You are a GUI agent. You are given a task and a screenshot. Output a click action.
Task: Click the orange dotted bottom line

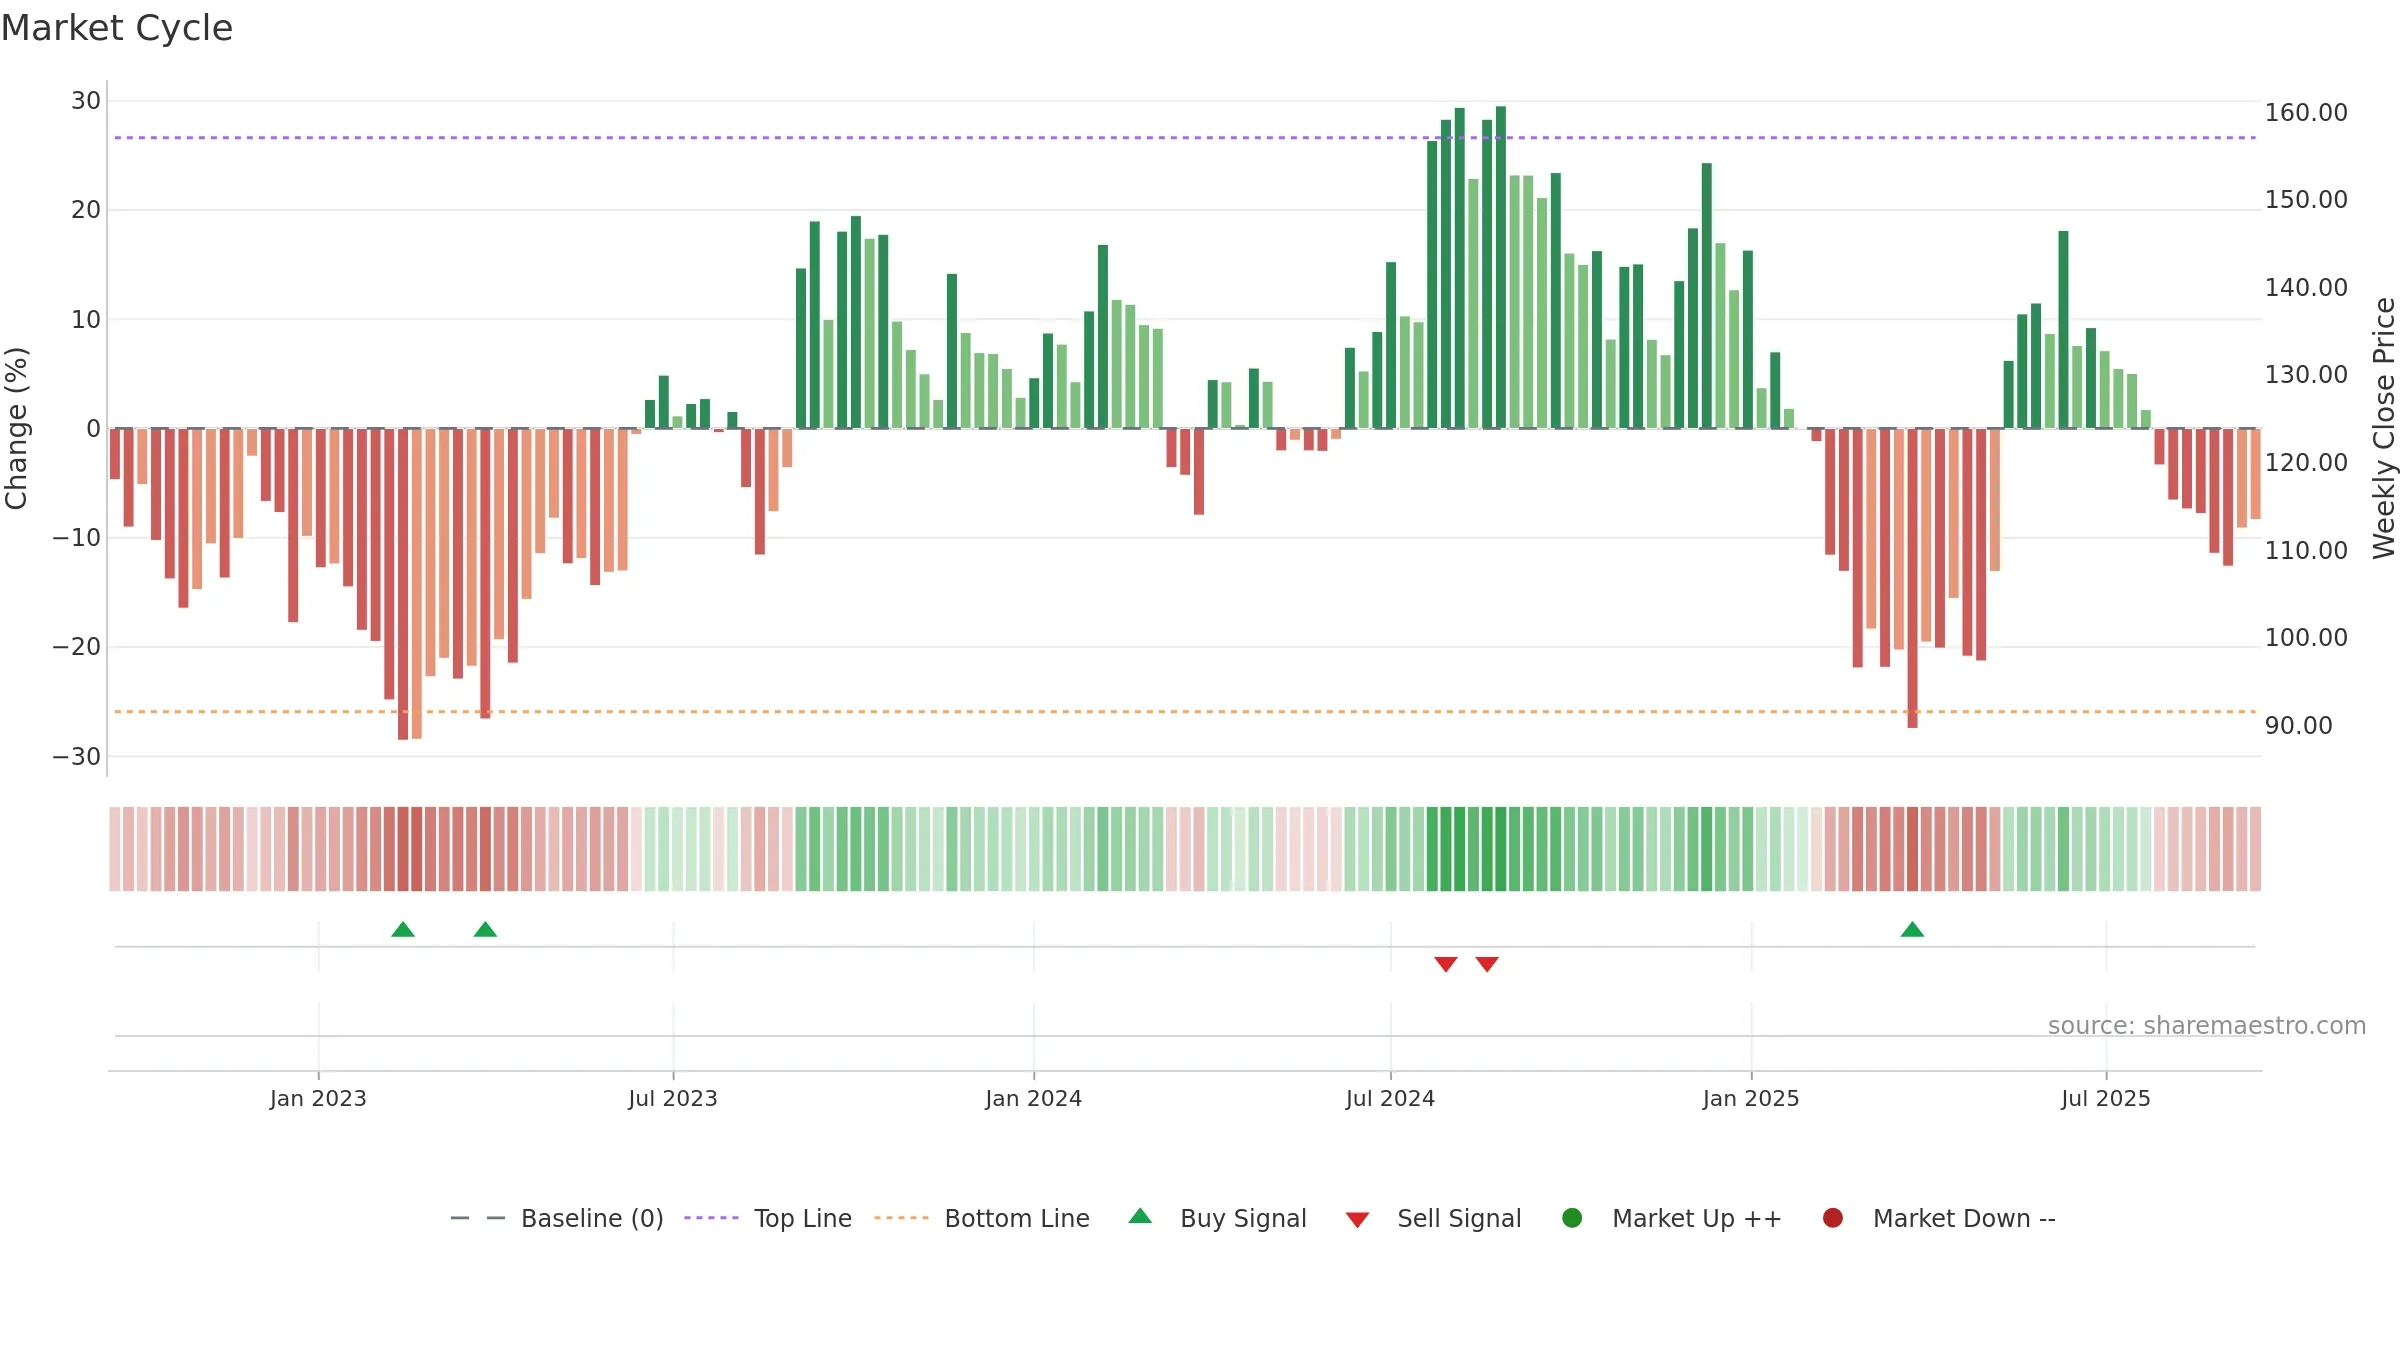point(1185,711)
